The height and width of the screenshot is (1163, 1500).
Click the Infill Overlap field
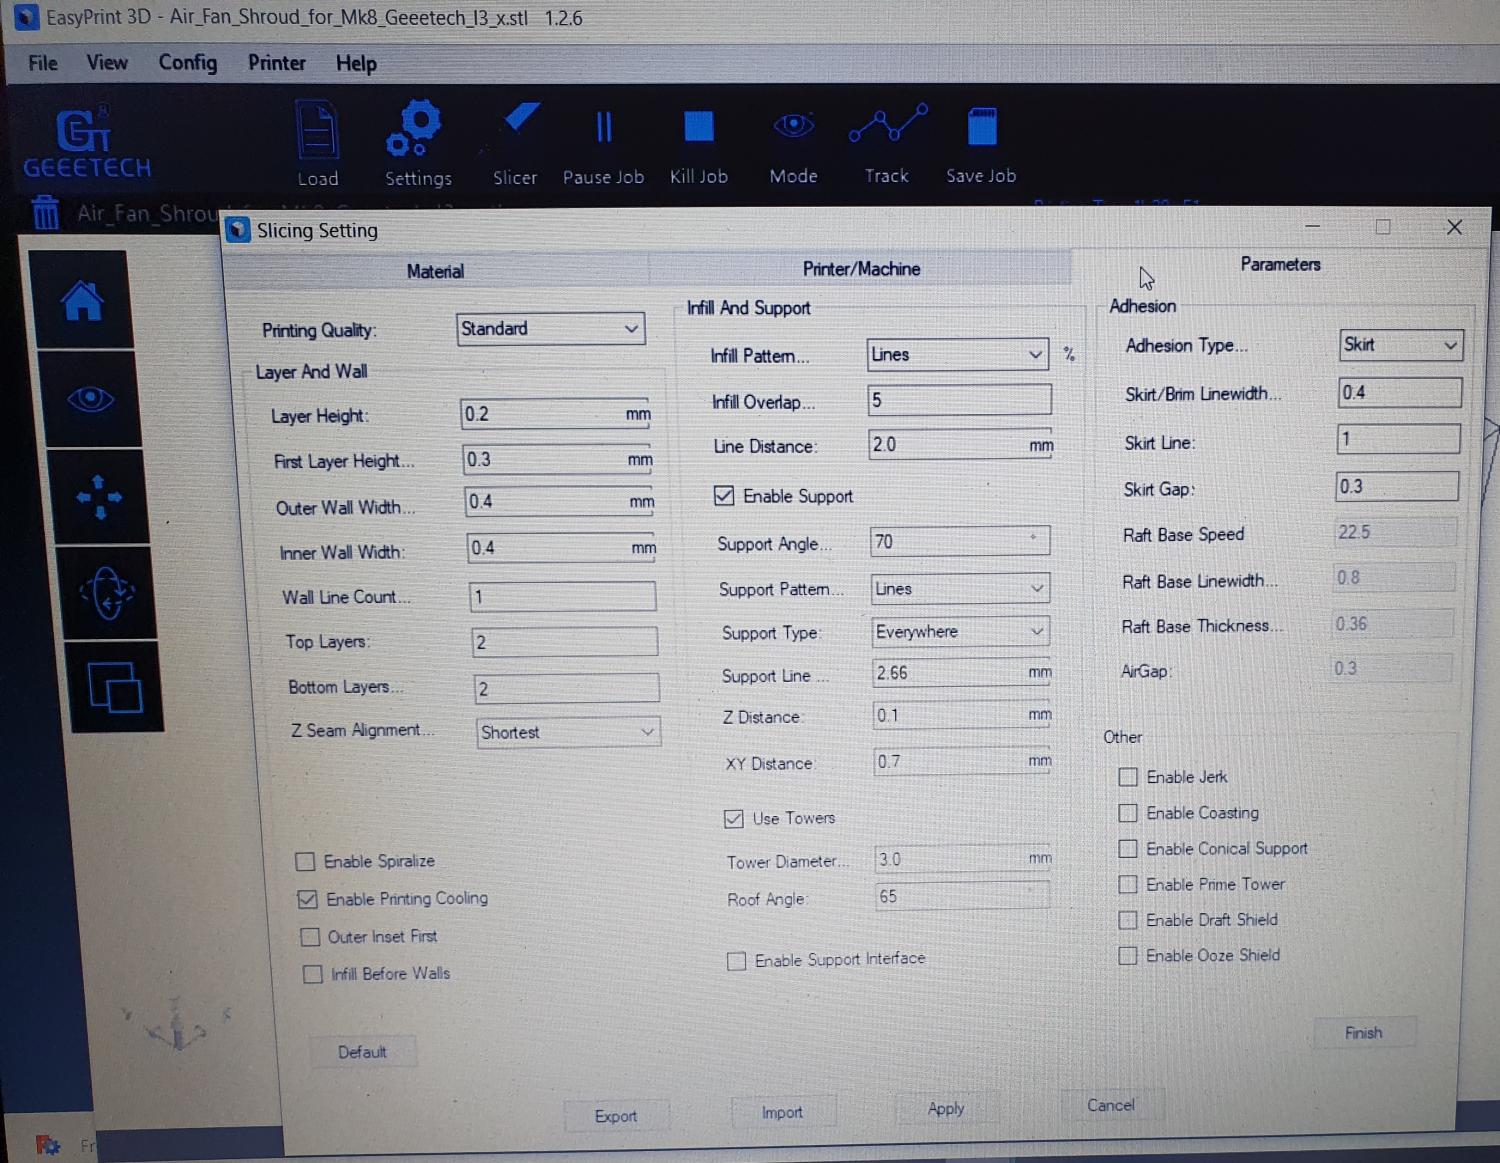(960, 401)
